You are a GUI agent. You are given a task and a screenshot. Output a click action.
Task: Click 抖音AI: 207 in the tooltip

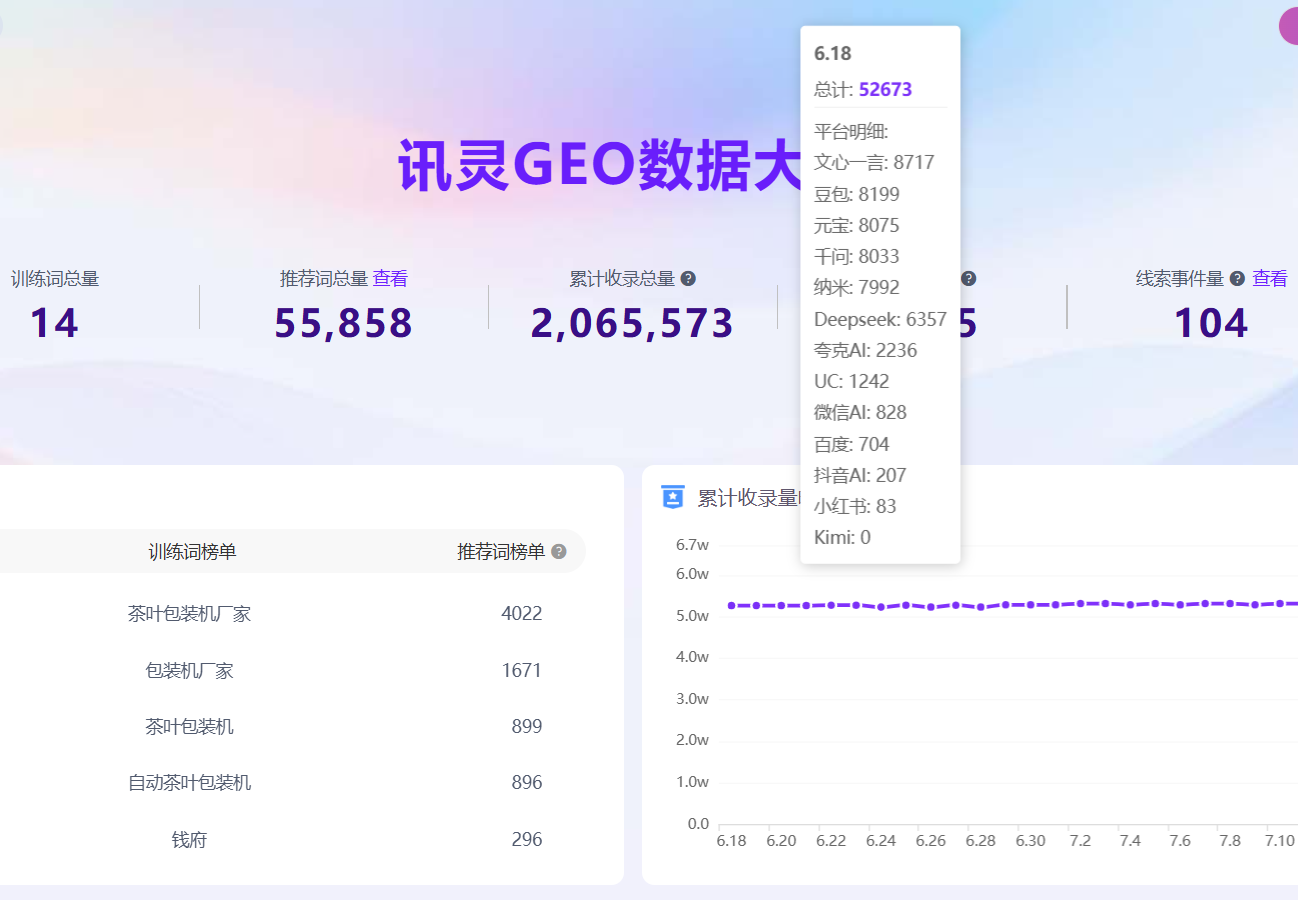click(x=861, y=475)
